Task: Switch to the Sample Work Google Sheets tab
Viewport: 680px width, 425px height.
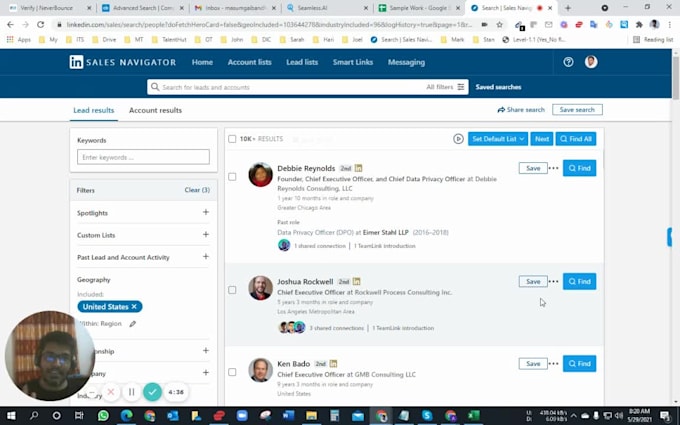Action: (x=418, y=8)
